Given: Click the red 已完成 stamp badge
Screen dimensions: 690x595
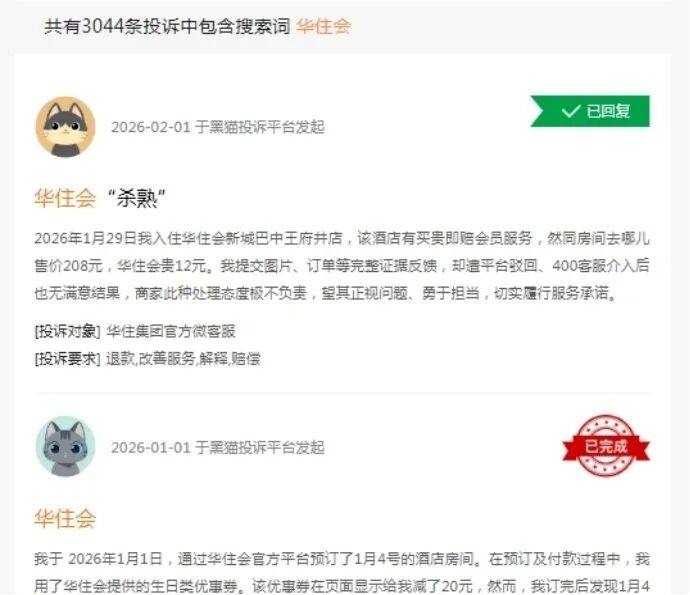Looking at the screenshot, I should [606, 445].
